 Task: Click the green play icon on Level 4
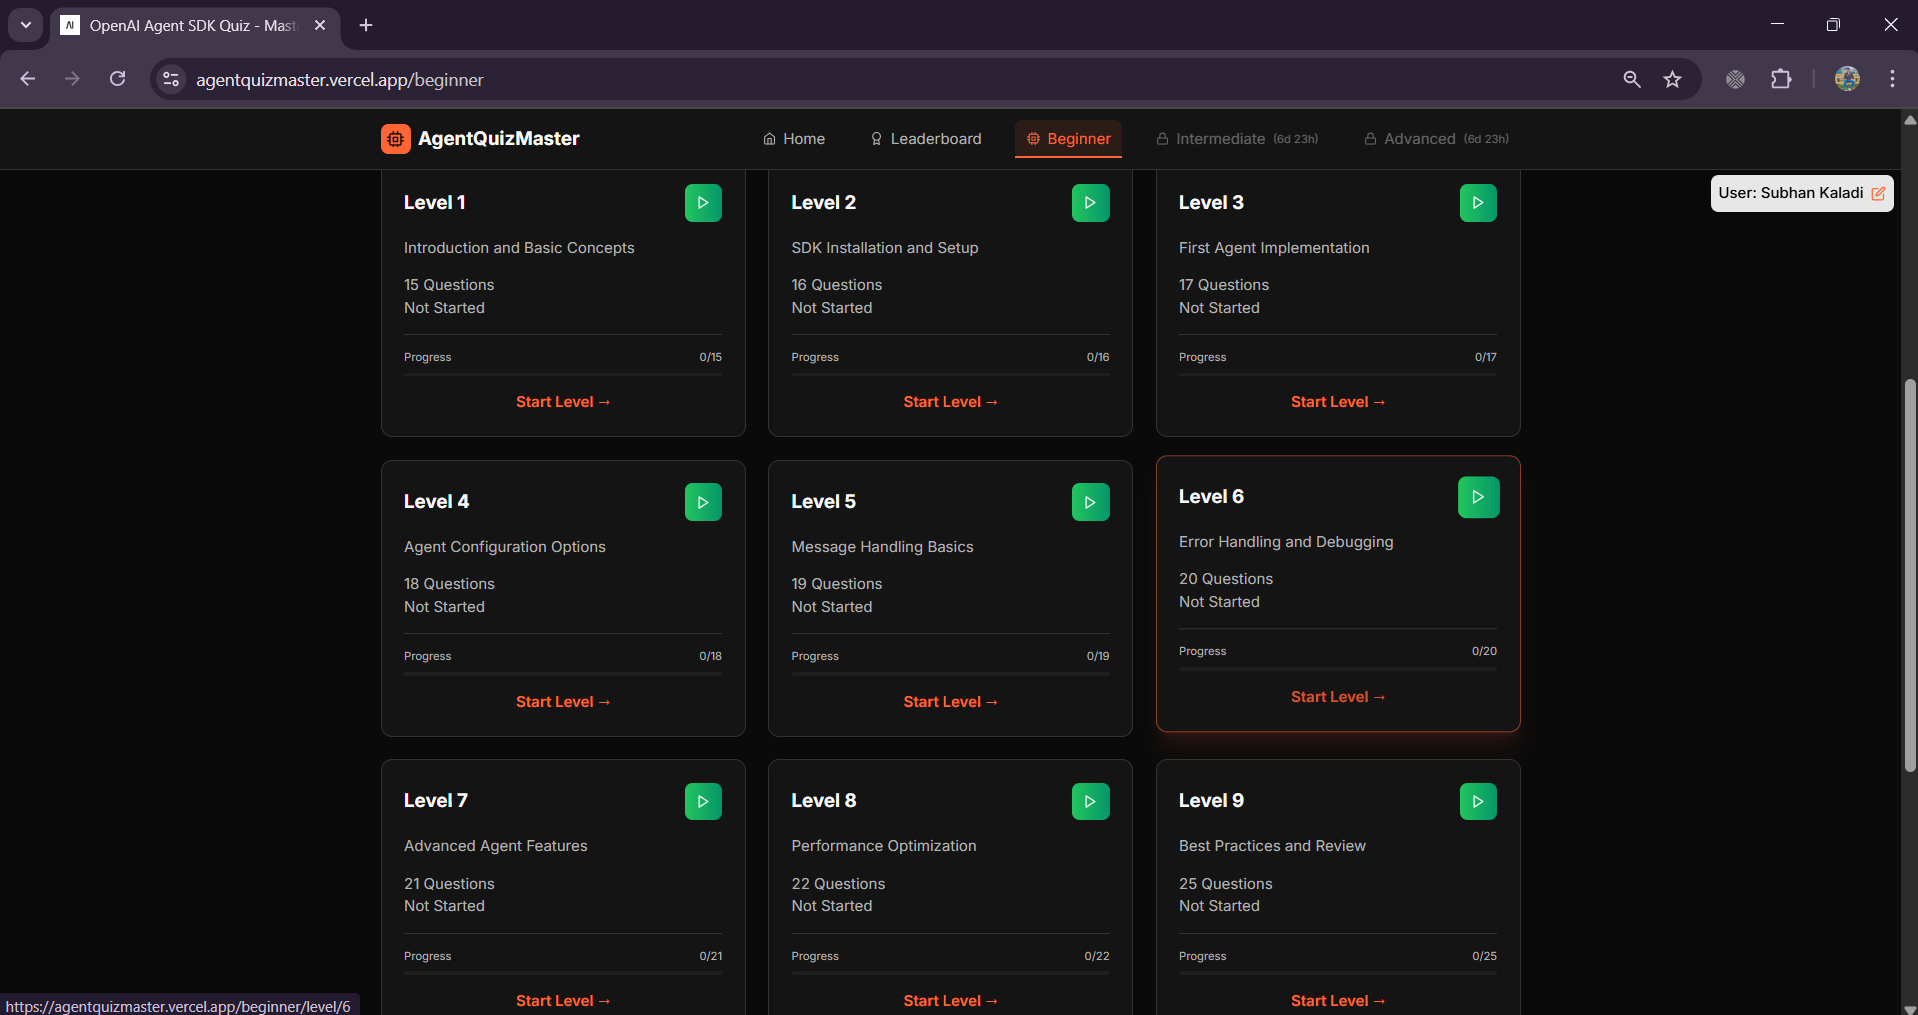coord(703,502)
